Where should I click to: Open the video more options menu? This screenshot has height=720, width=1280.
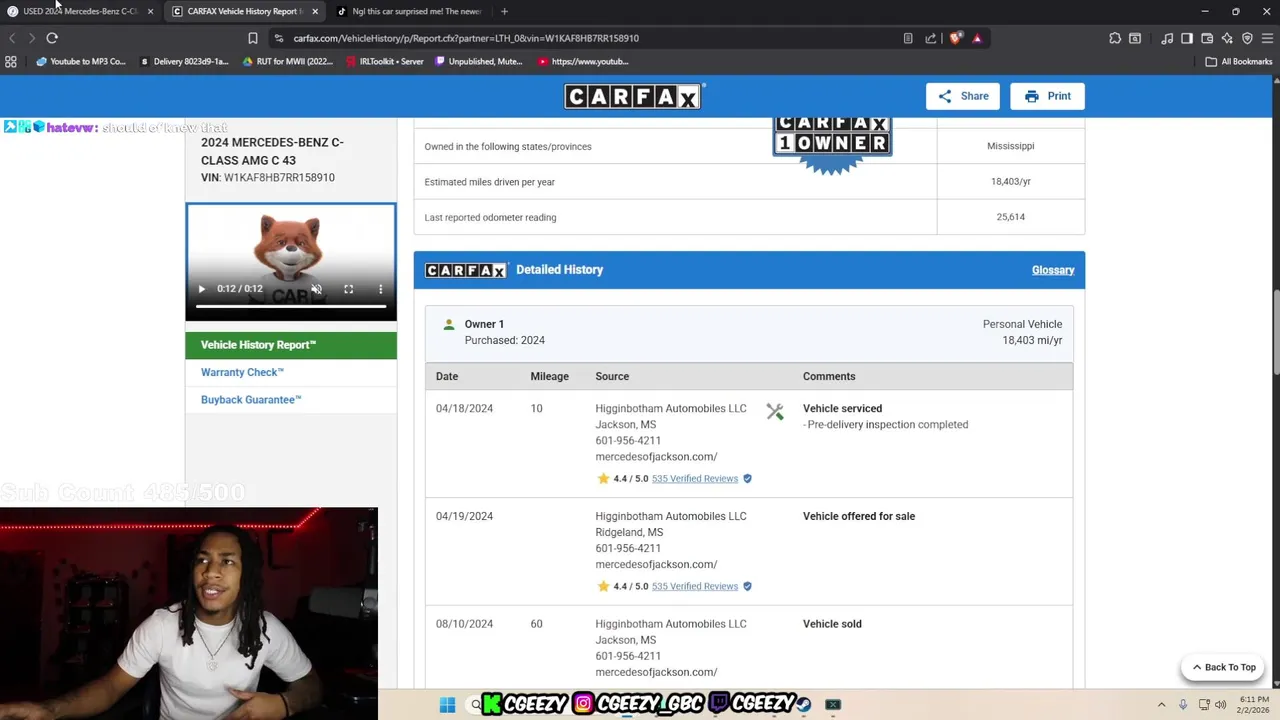coord(380,289)
